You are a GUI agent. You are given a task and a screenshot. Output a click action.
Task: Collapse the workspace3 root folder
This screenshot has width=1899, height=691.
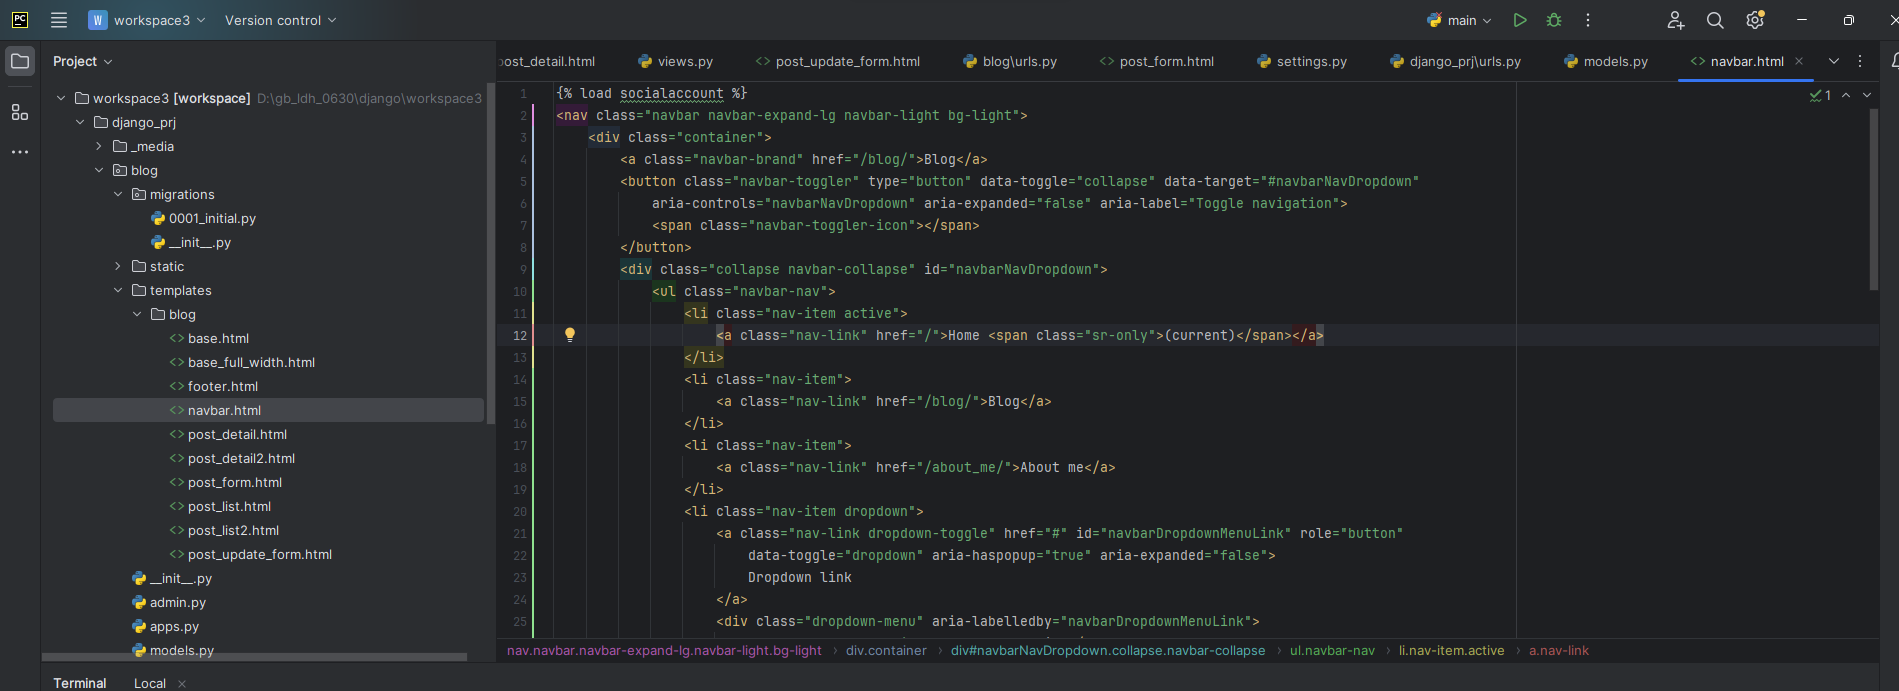(x=61, y=98)
